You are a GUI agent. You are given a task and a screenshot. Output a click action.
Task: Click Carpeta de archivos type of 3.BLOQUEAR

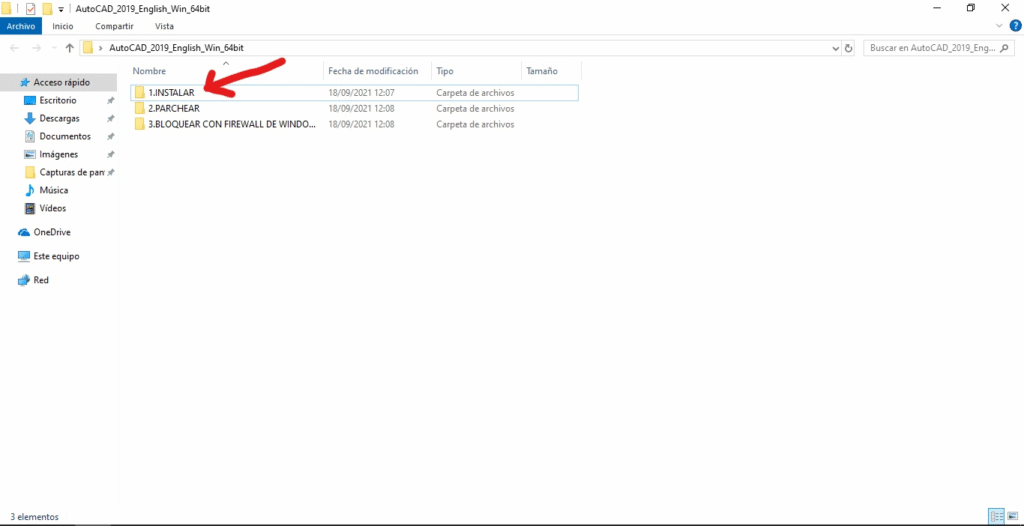coord(475,124)
